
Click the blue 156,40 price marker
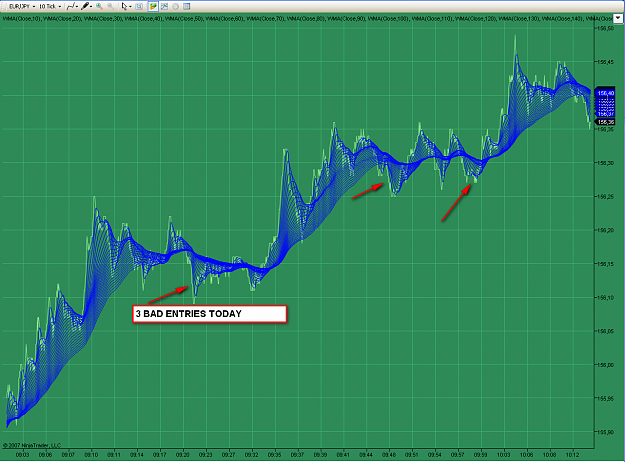click(605, 93)
